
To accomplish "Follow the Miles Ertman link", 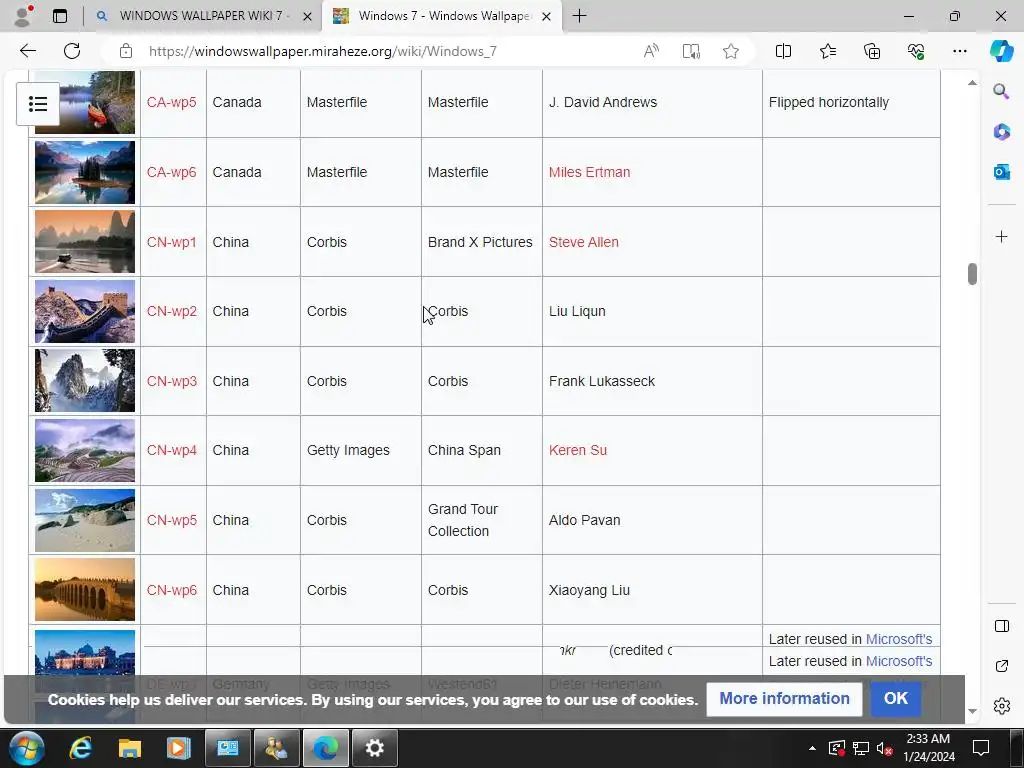I will pyautogui.click(x=589, y=172).
